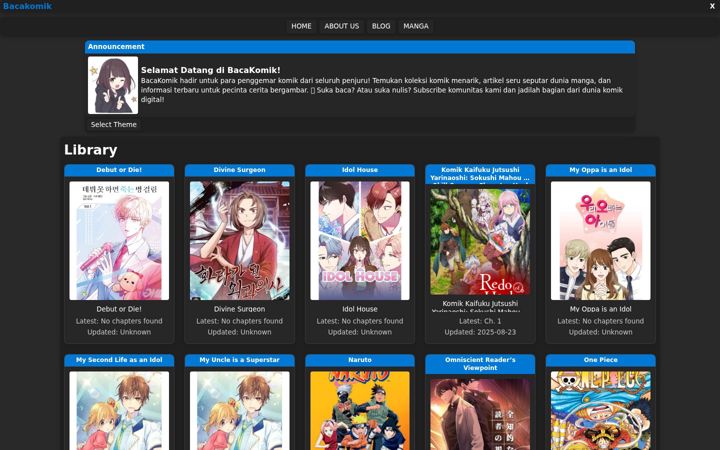Open the BLOG menu item
This screenshot has height=450, width=720.
pos(381,26)
